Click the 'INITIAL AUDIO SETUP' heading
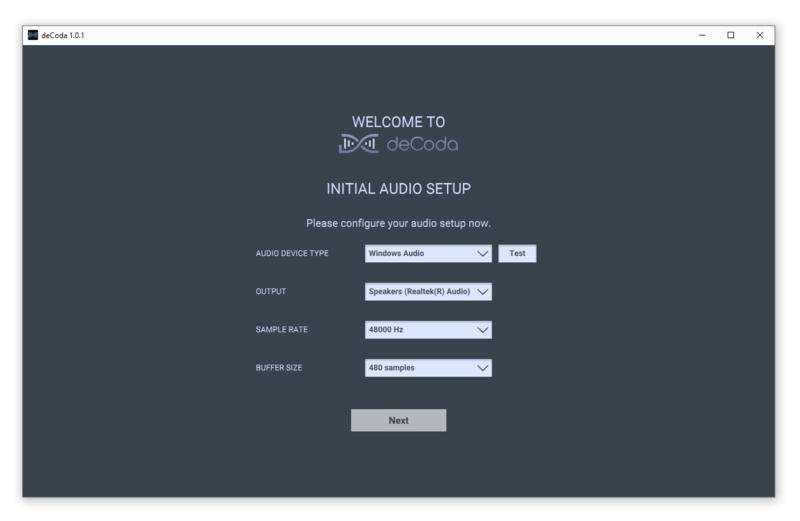Image resolution: width=800 pixels, height=521 pixels. click(x=398, y=189)
